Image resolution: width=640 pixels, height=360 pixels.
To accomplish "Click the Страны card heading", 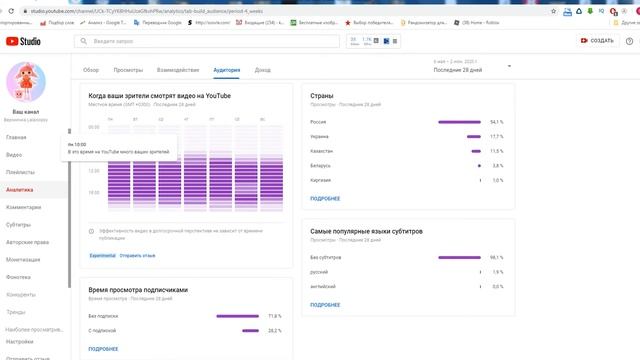I will 322,96.
